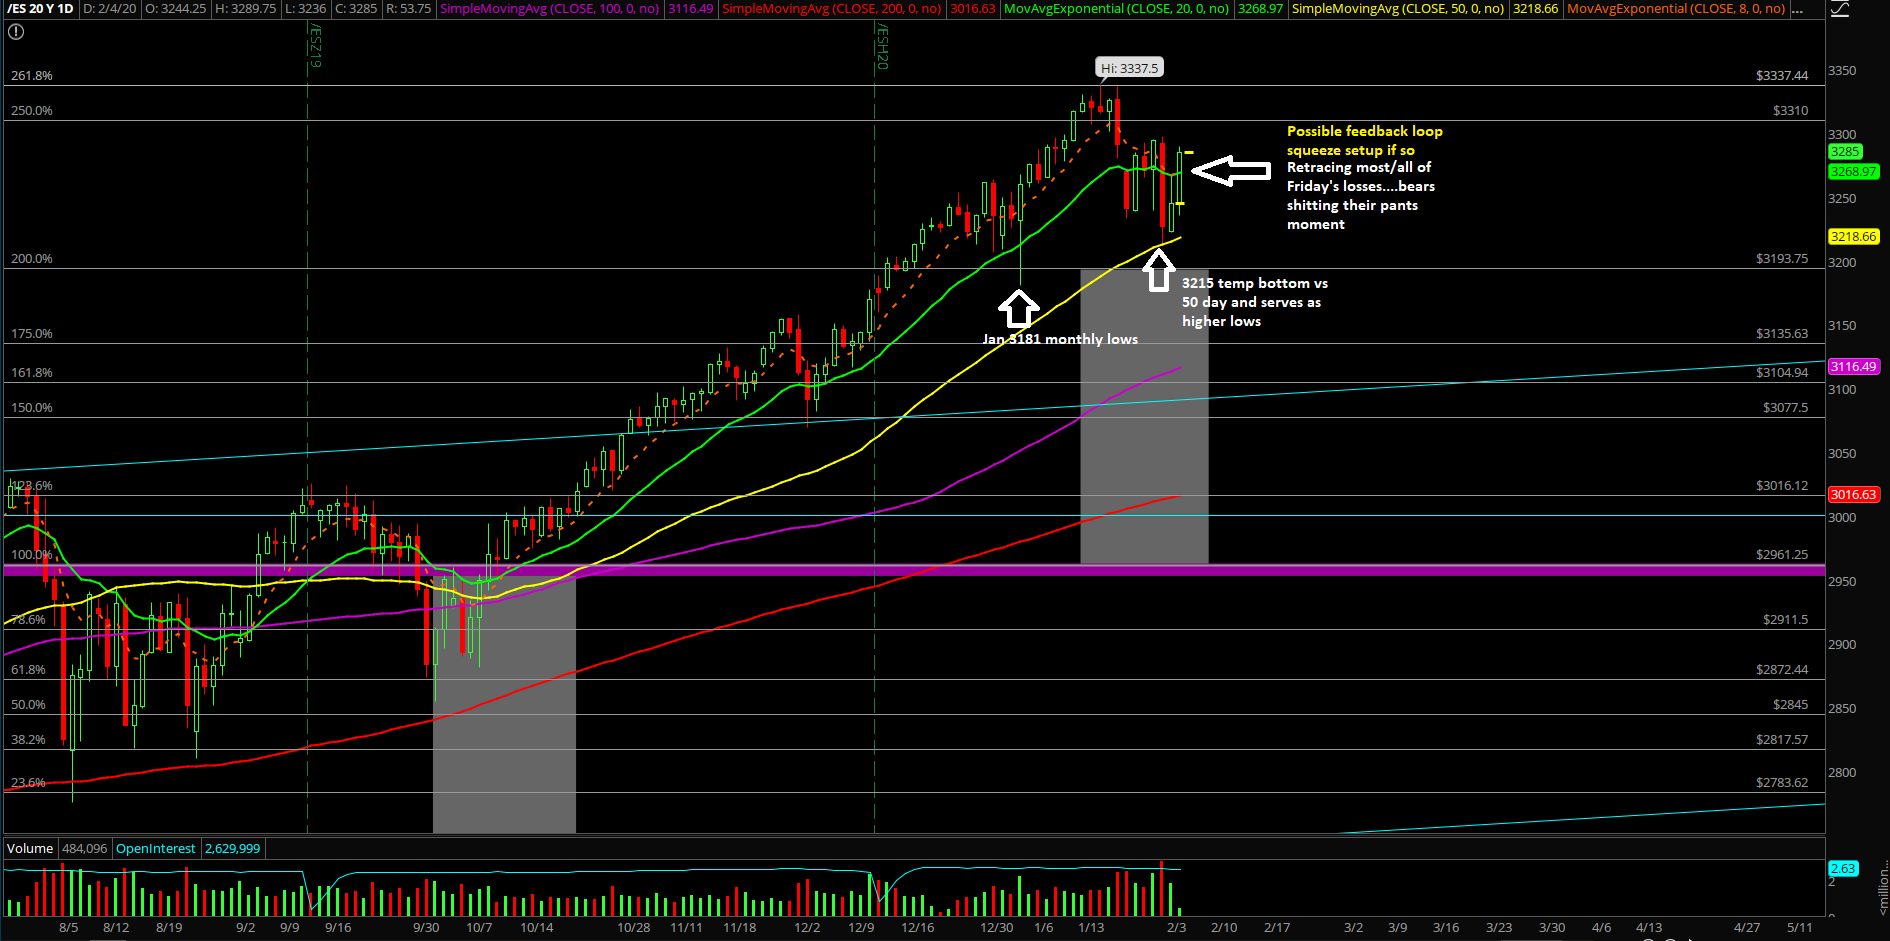Click the 200.0% Fibonacci level label
The width and height of the screenshot is (1890, 941).
(32, 259)
